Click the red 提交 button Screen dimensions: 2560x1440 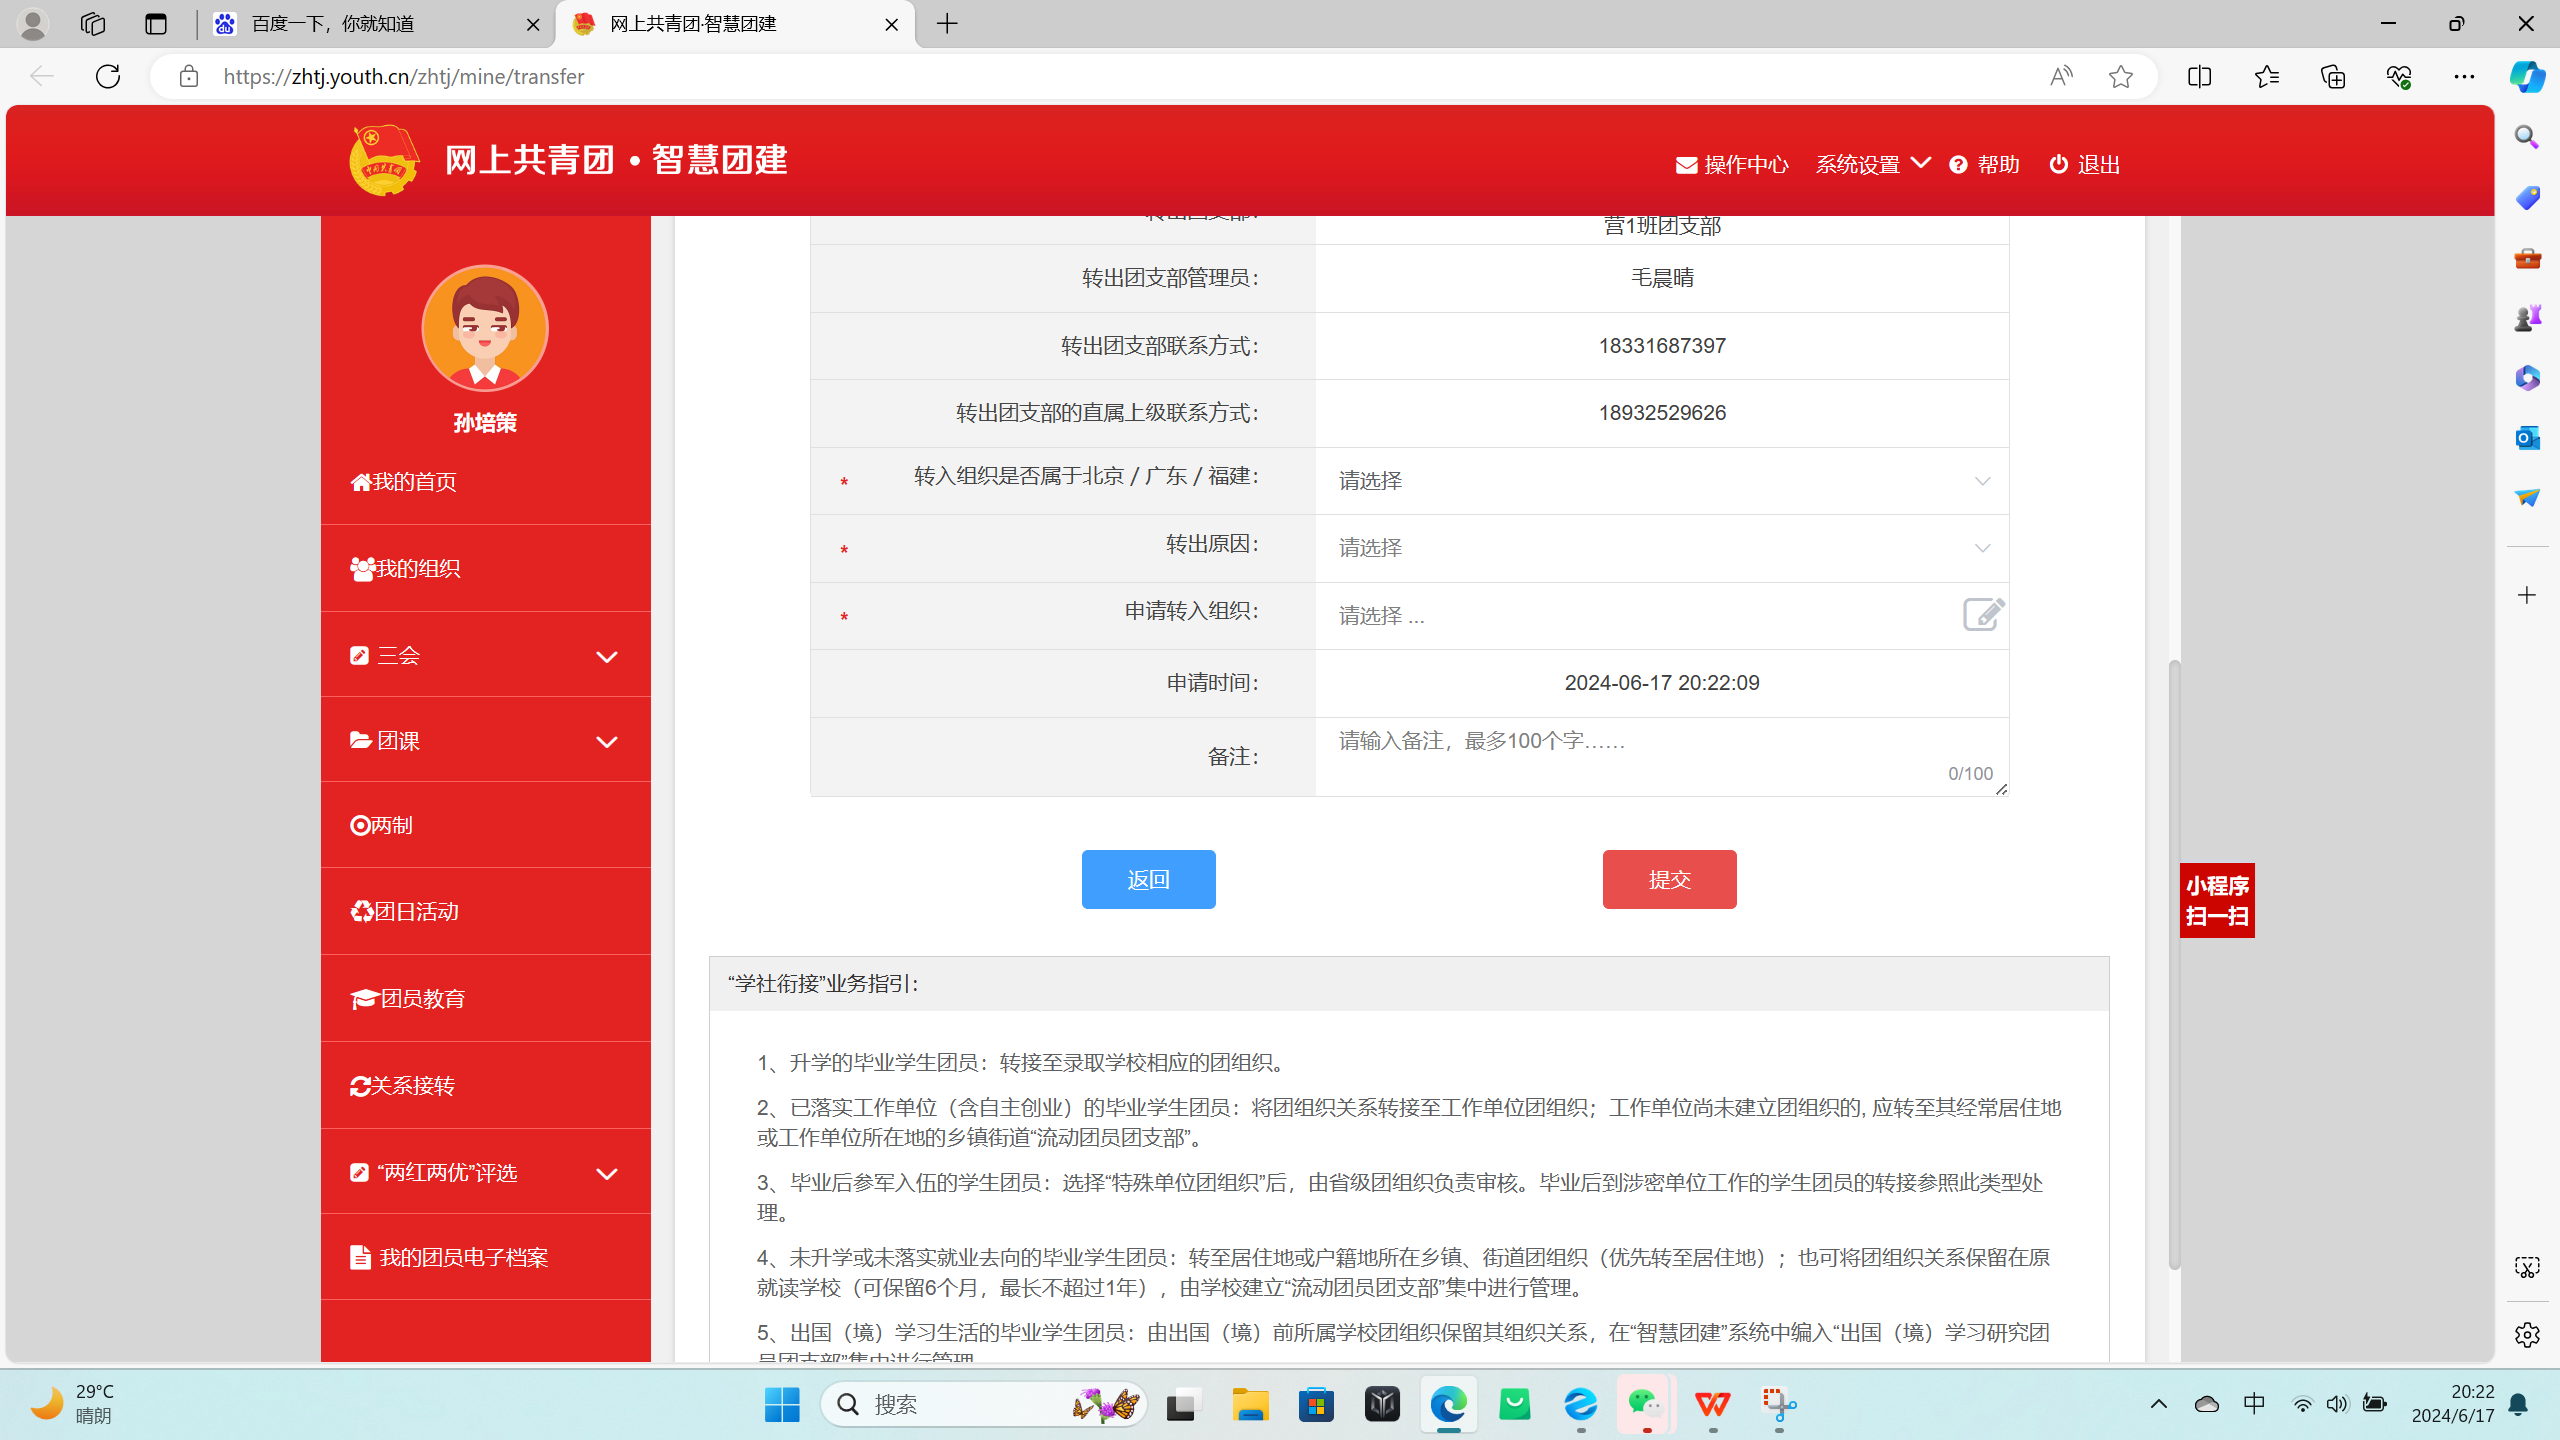[1669, 879]
